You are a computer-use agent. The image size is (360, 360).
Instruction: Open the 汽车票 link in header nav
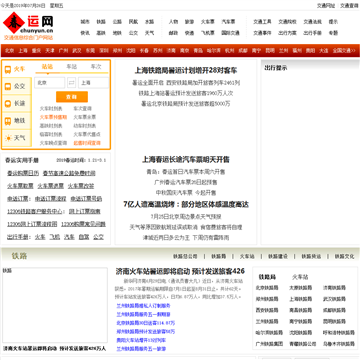coord(228,22)
